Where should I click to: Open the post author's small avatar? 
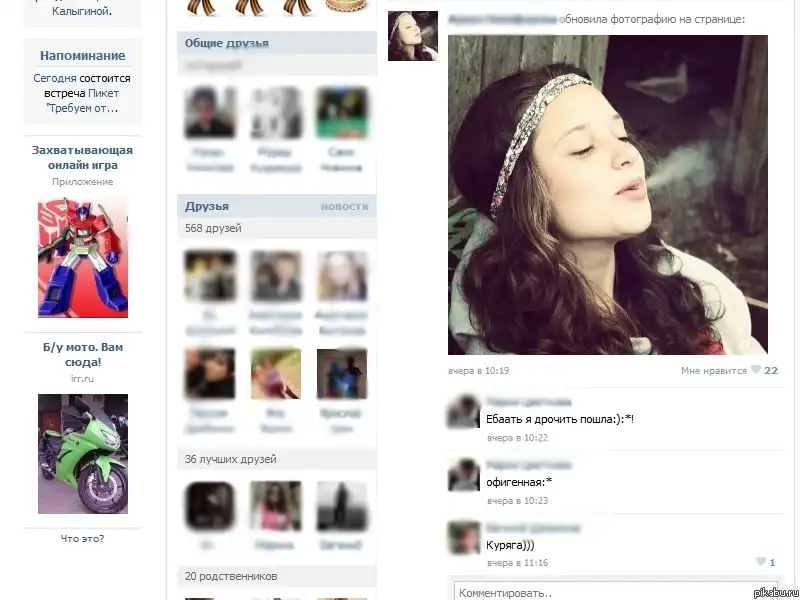[412, 37]
